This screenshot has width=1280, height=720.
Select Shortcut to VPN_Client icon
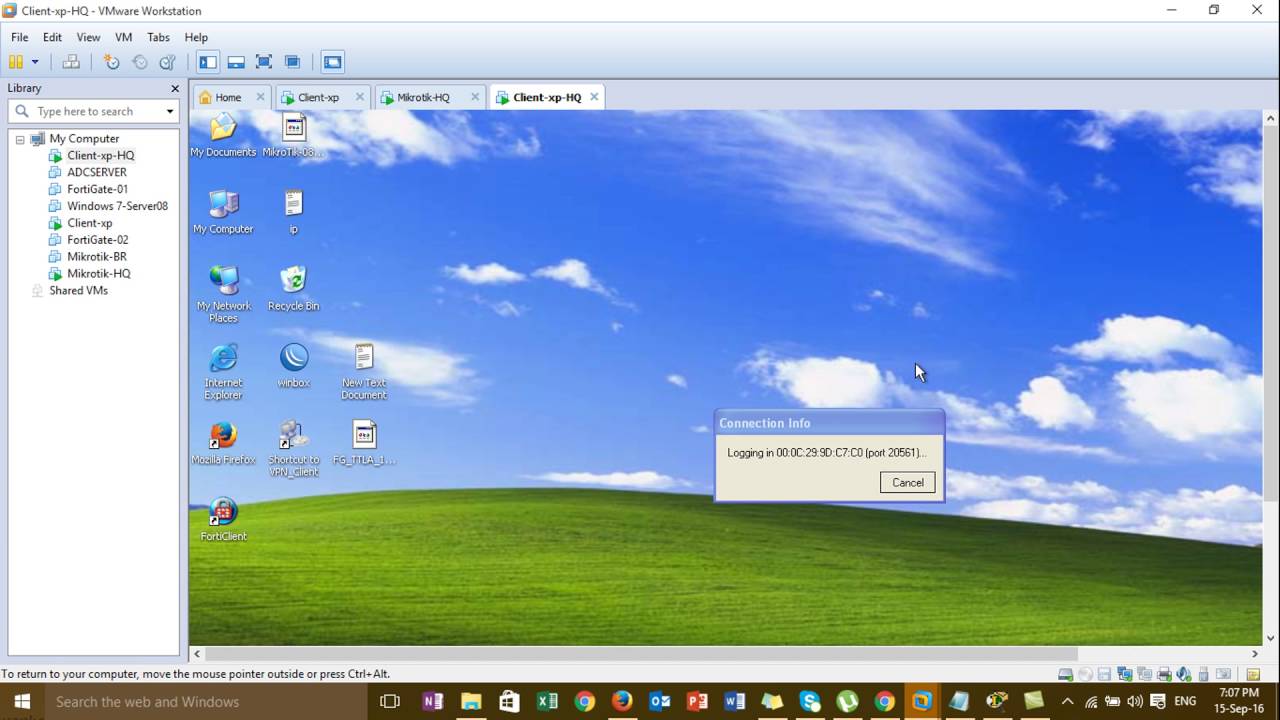(293, 448)
